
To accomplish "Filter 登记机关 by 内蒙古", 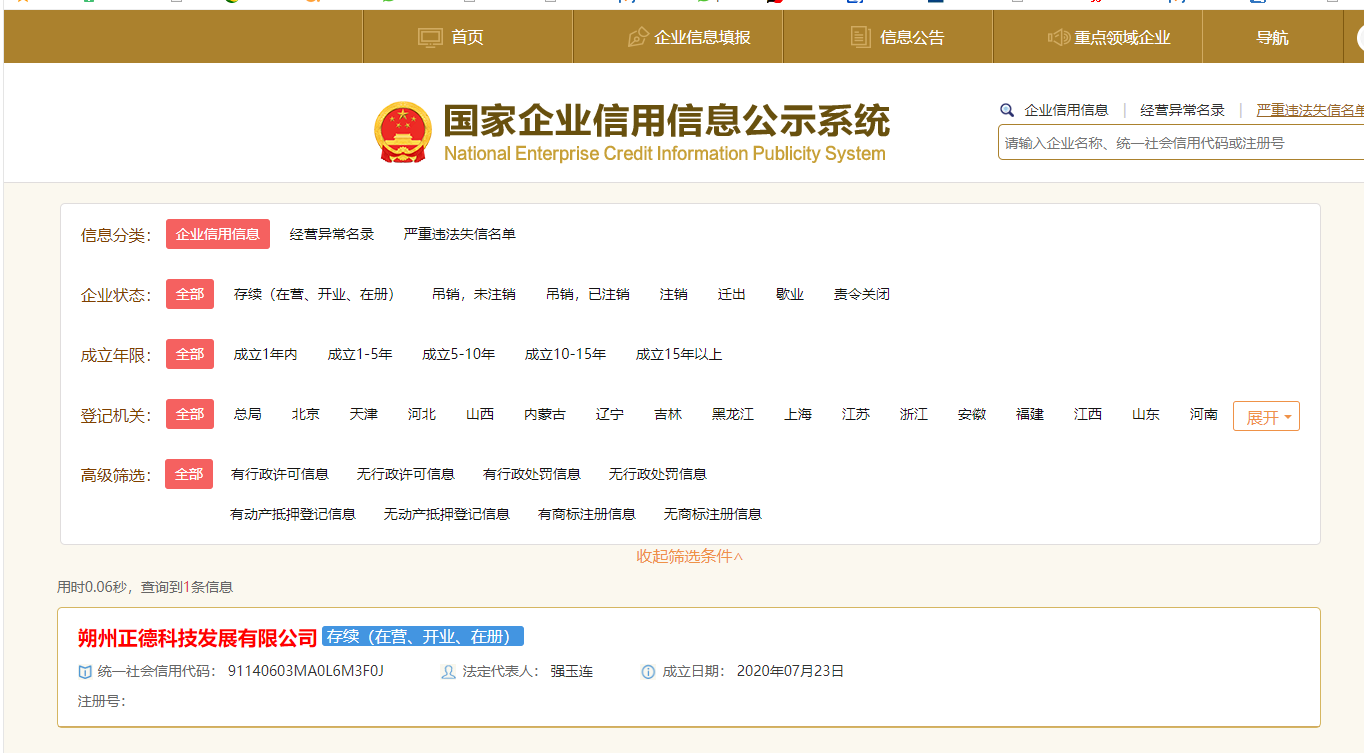I will (545, 414).
